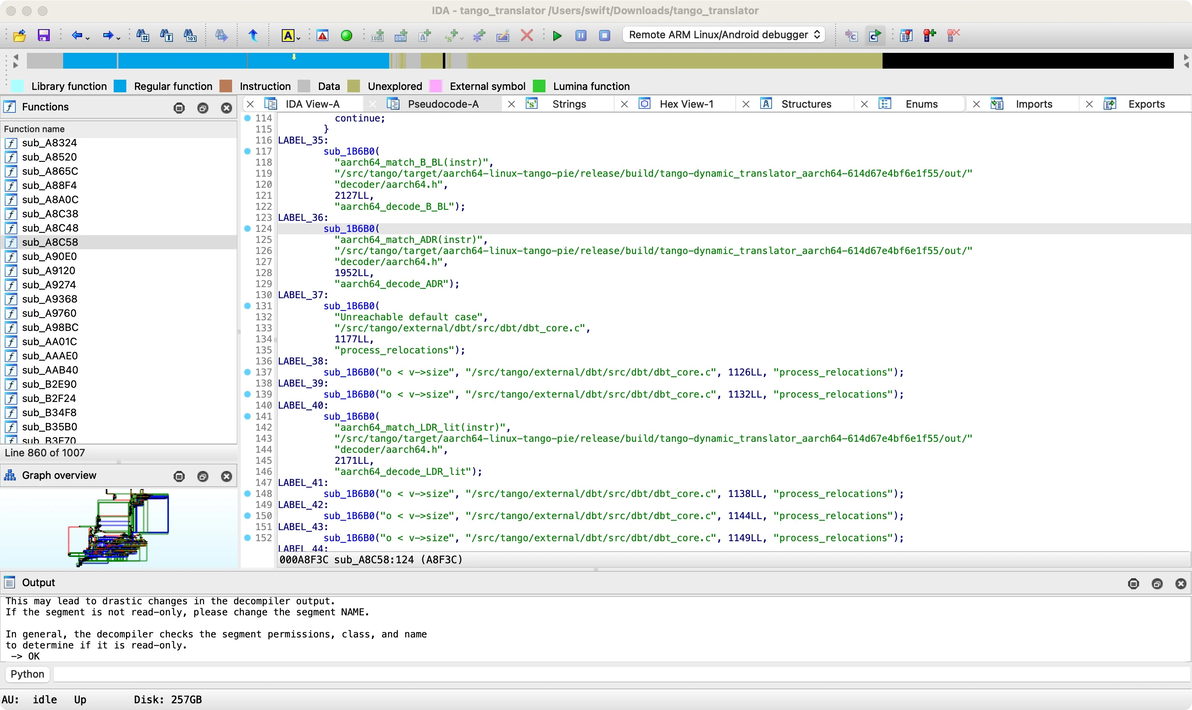Toggle breakpoint dot at line 117
The image size is (1192, 710).
click(248, 151)
